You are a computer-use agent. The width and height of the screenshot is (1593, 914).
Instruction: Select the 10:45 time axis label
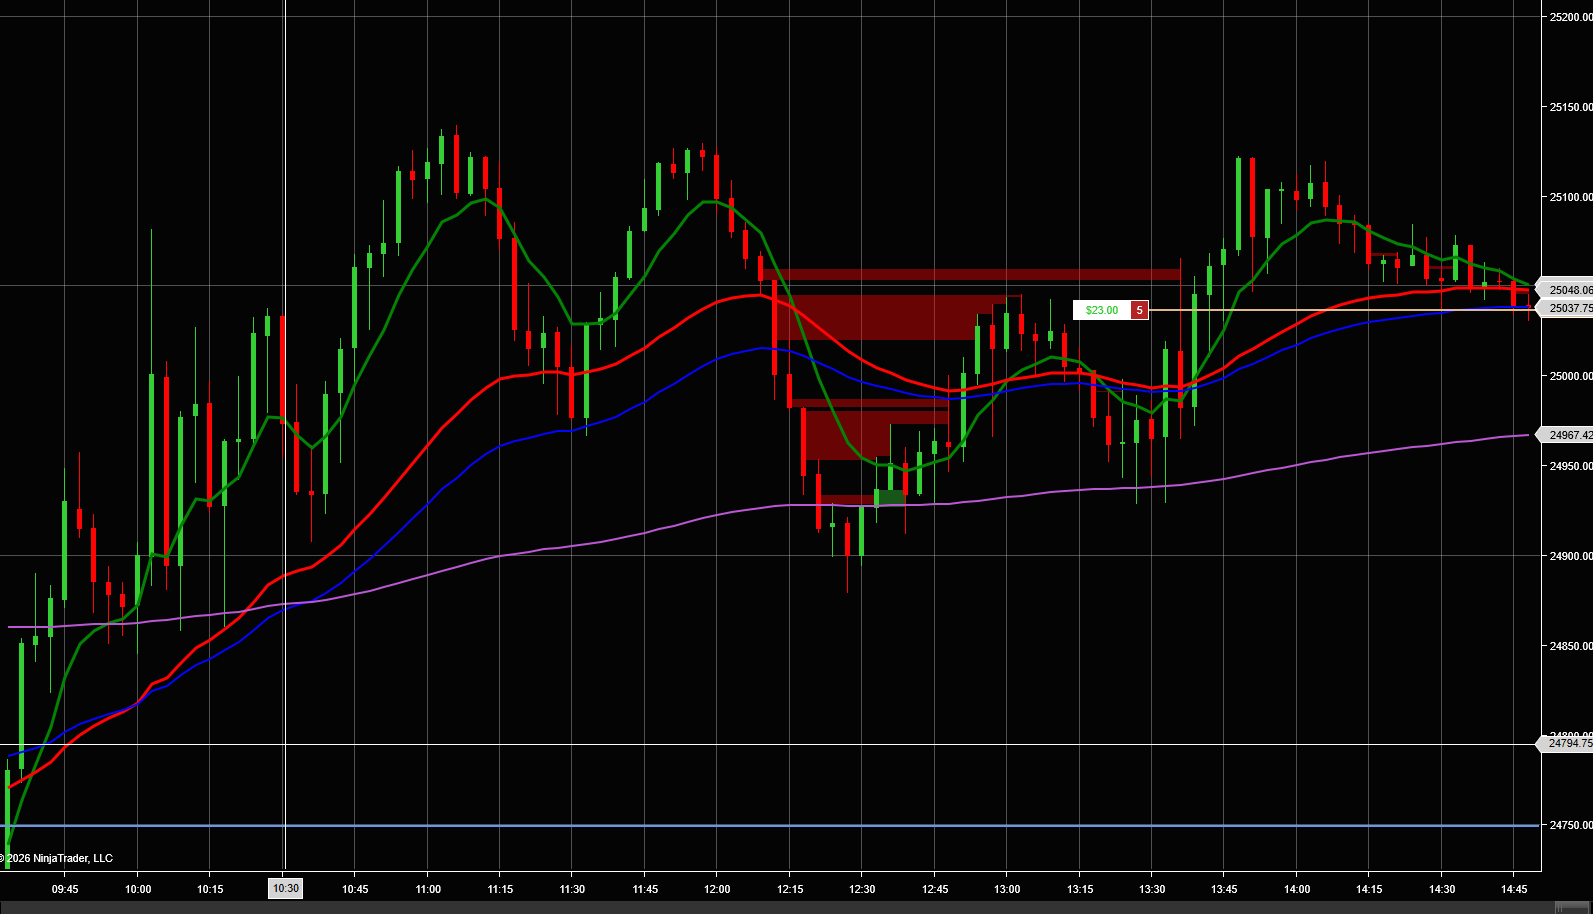click(355, 889)
